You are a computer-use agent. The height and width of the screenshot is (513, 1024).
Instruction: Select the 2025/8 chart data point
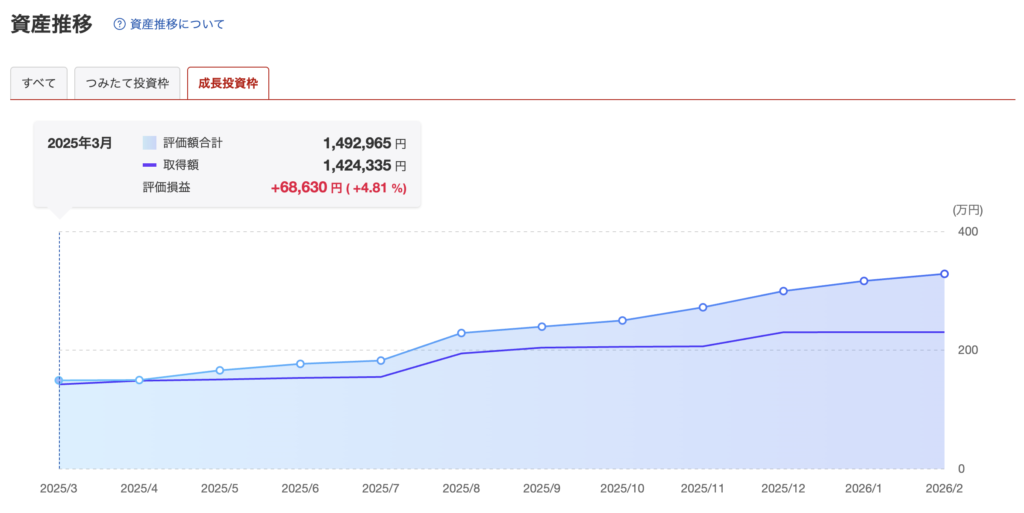pos(461,333)
